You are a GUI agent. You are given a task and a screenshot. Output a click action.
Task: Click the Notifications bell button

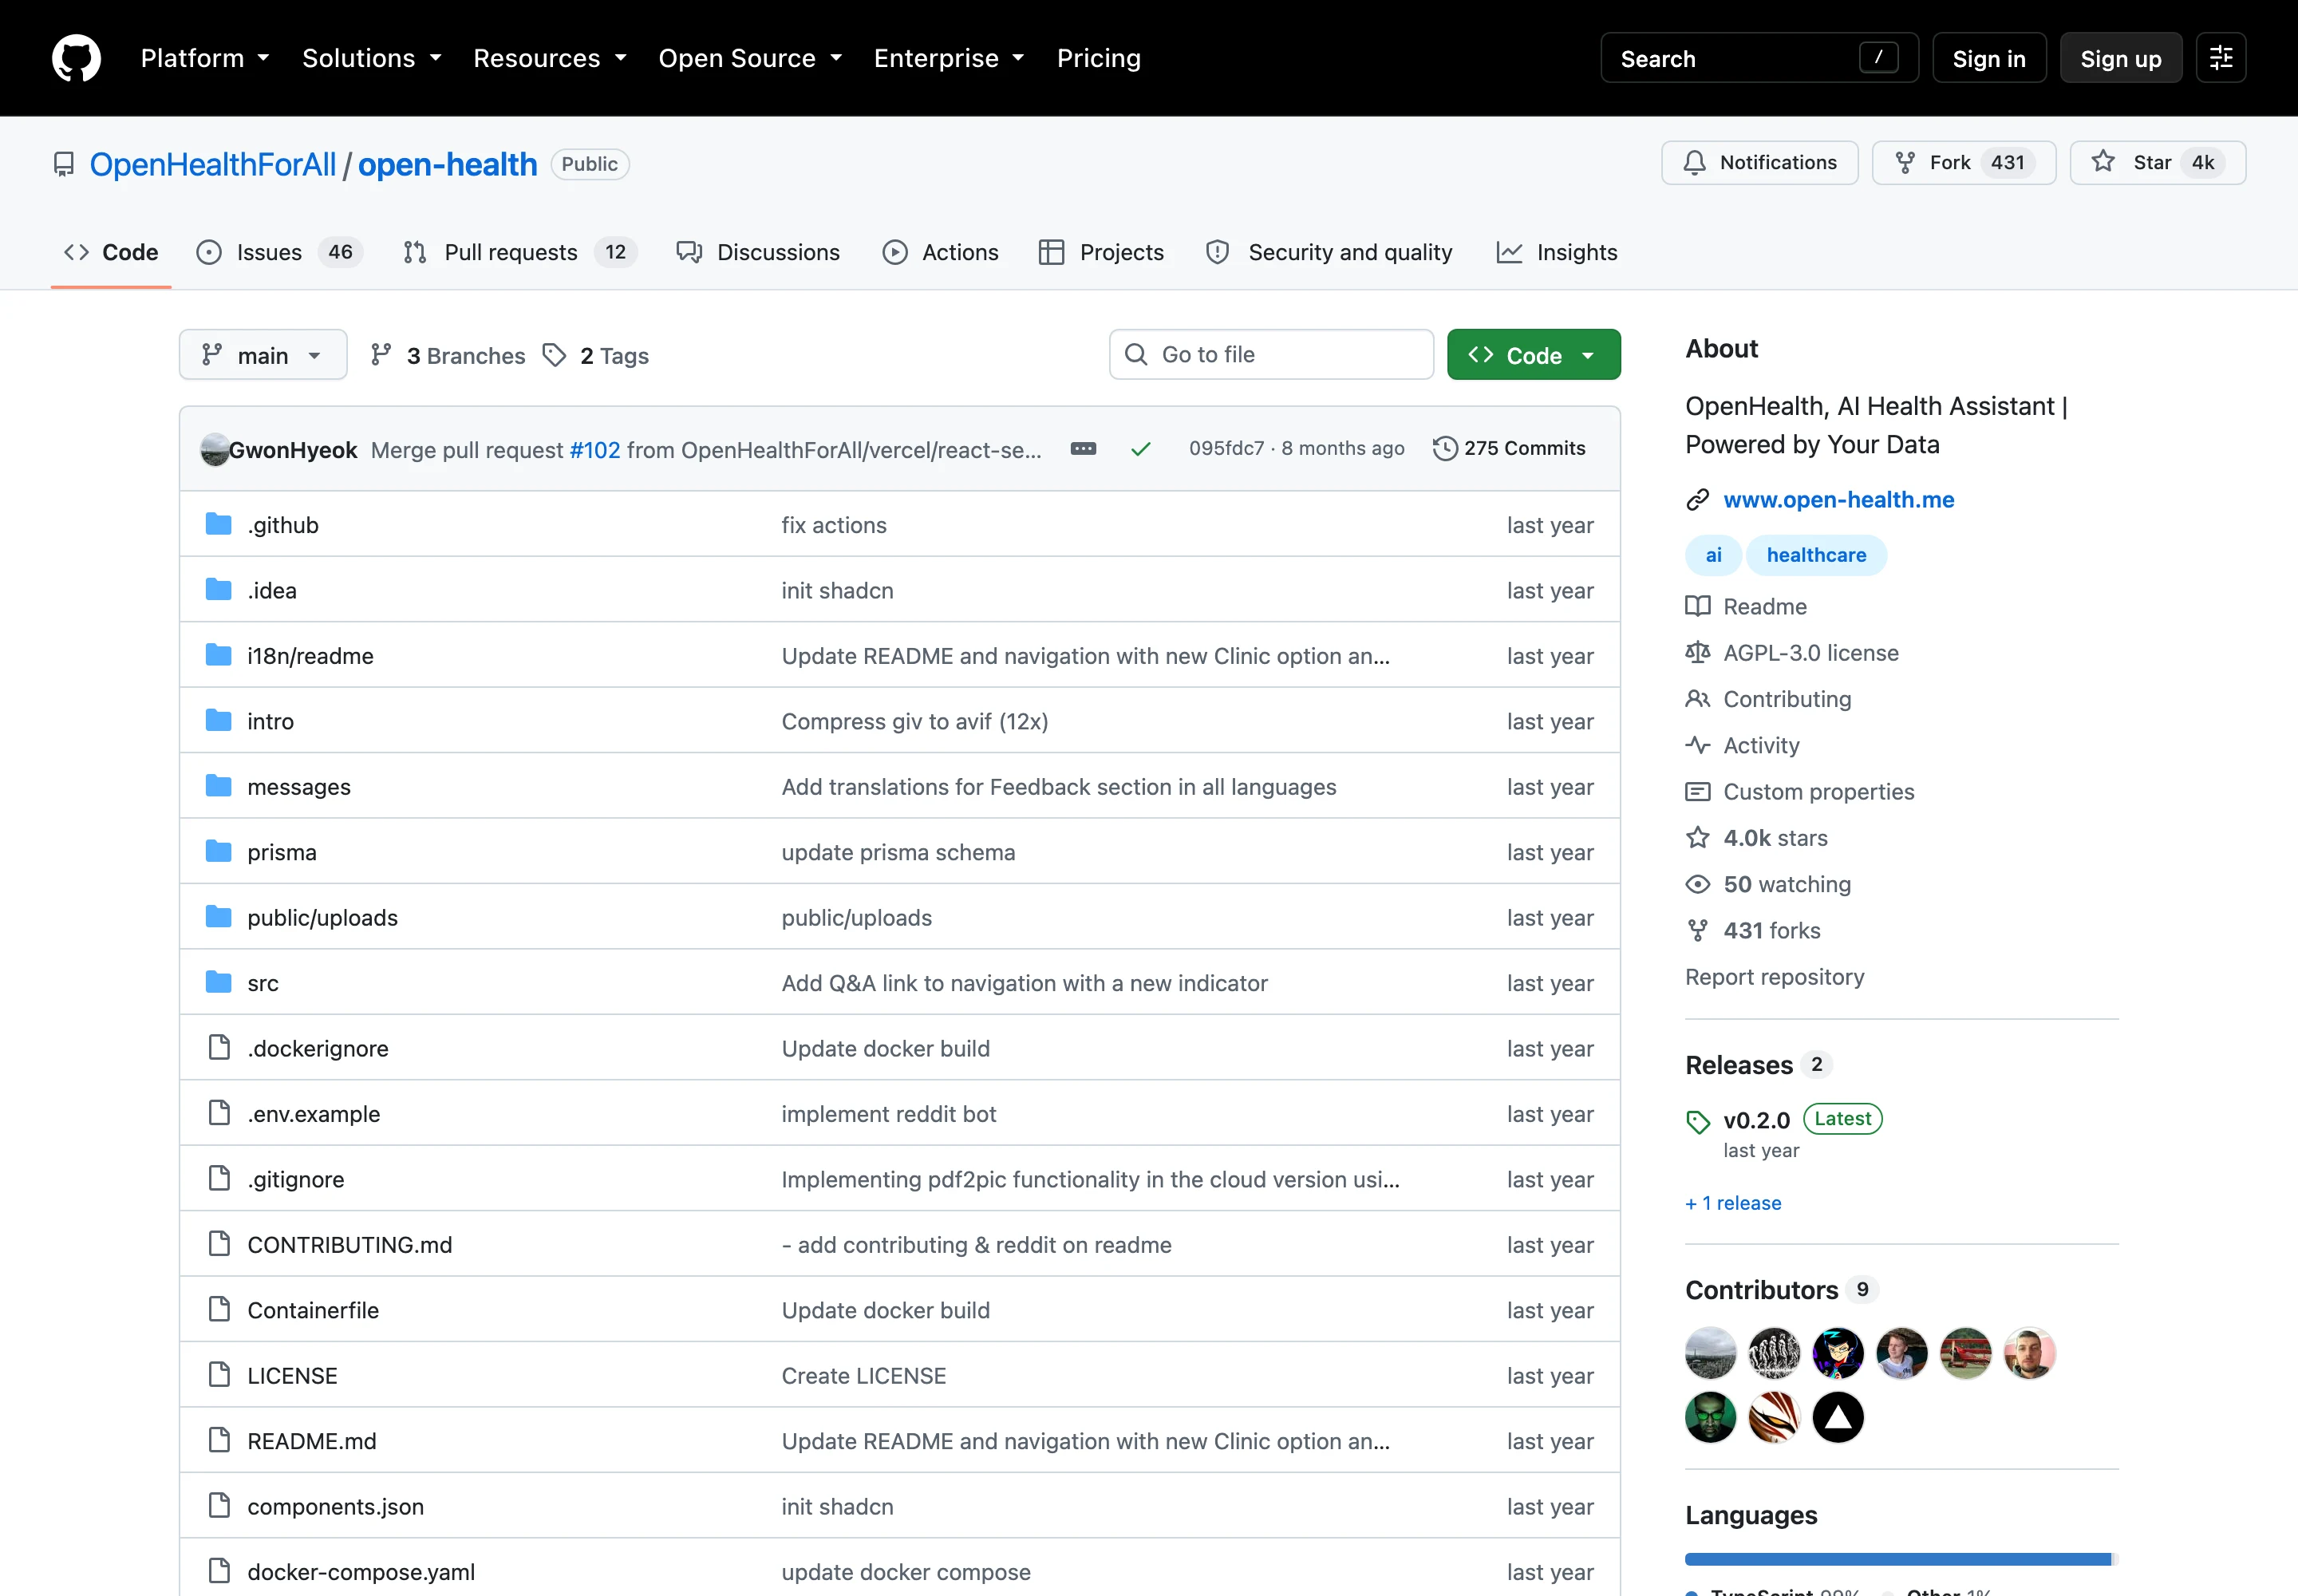pyautogui.click(x=1759, y=162)
